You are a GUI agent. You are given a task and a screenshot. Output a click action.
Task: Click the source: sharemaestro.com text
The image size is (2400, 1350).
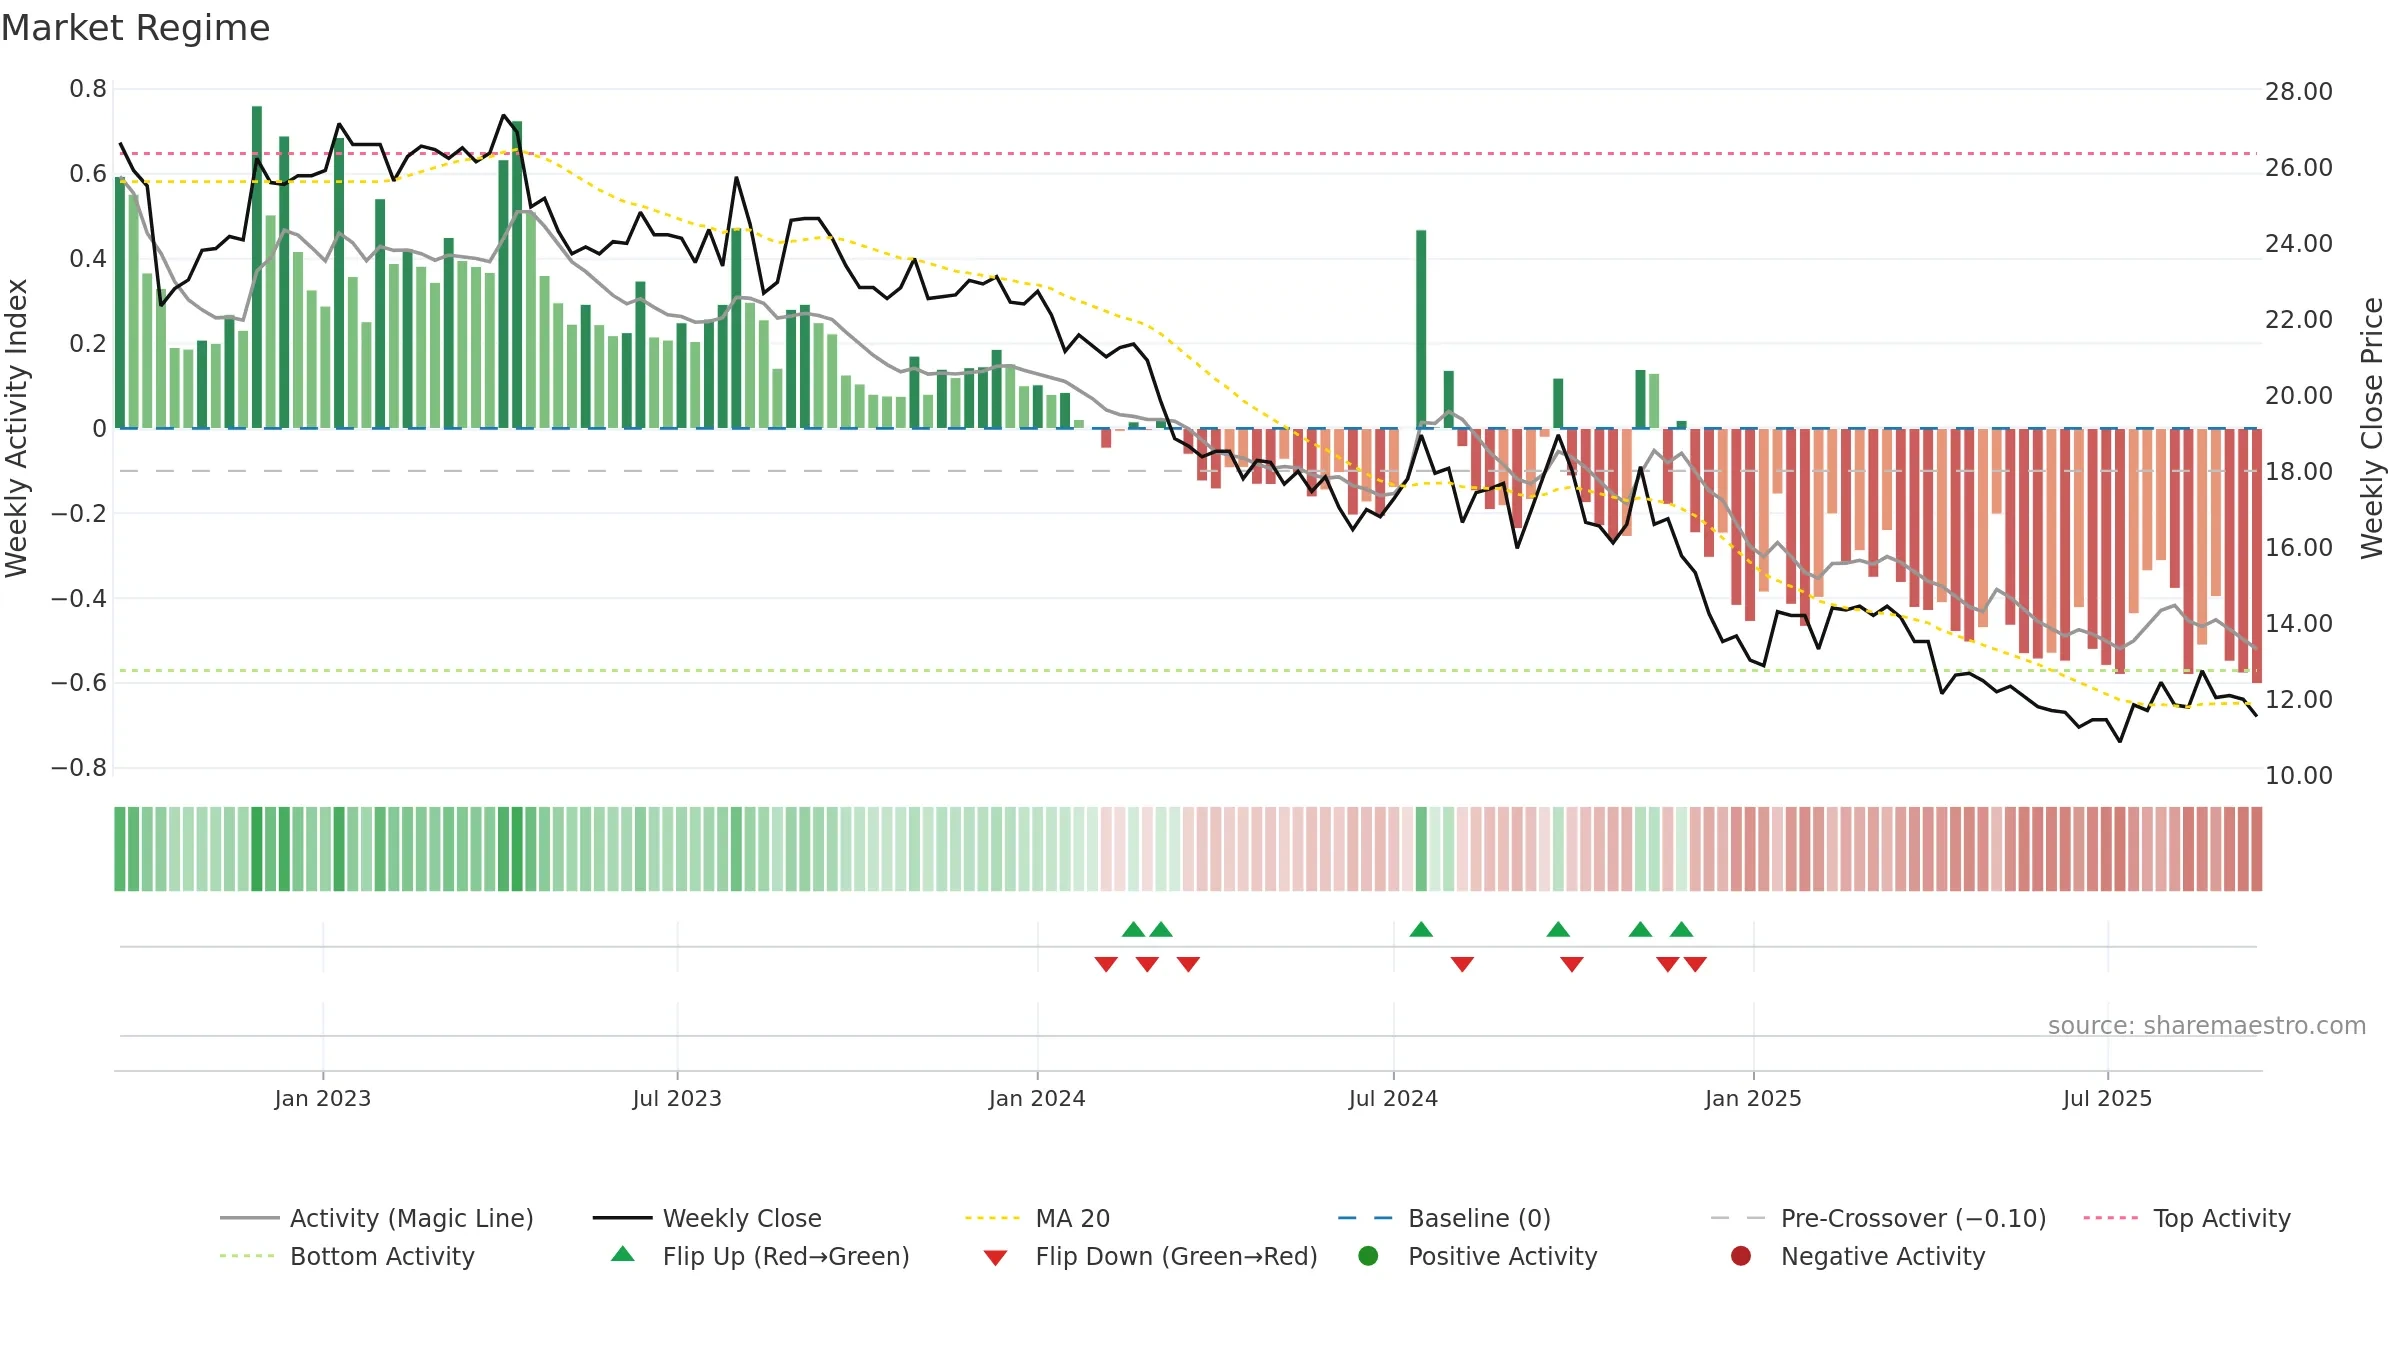2207,1026
